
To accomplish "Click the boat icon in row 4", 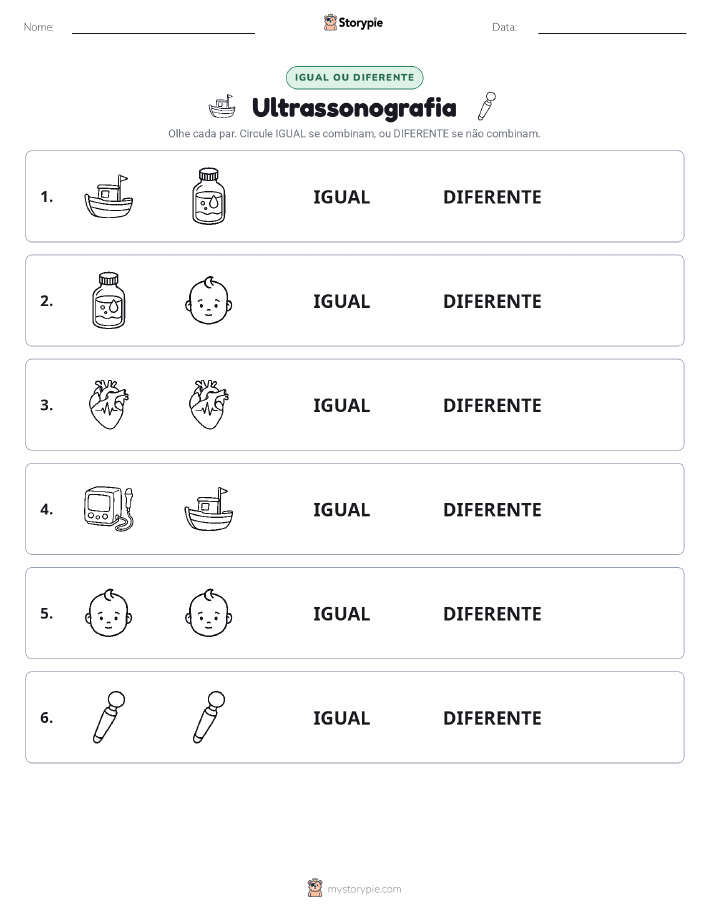I will pos(209,509).
